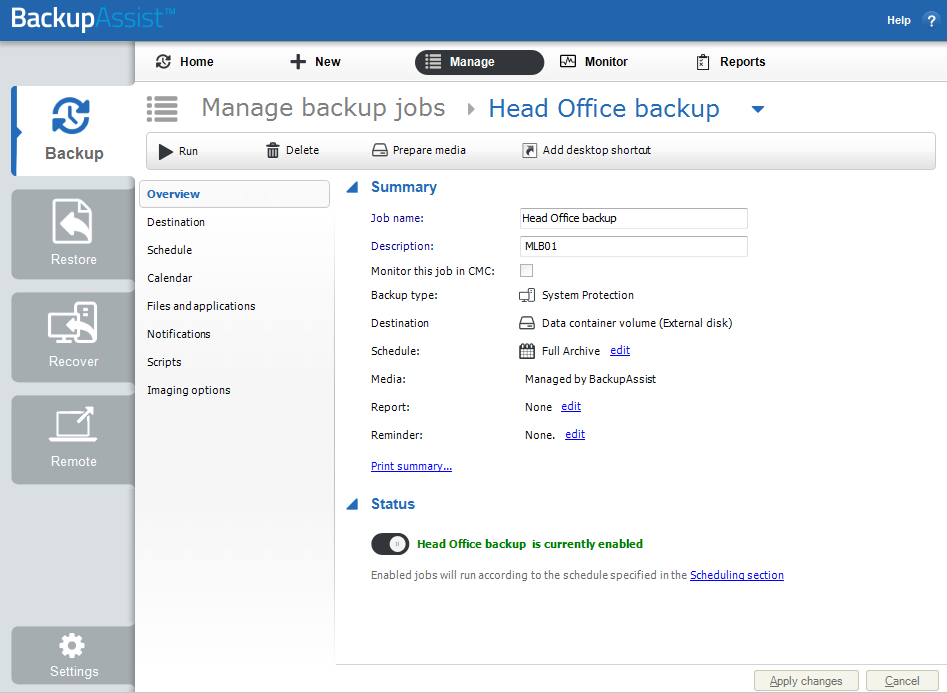947x693 pixels.
Task: Click the Help question mark icon
Action: pos(931,21)
